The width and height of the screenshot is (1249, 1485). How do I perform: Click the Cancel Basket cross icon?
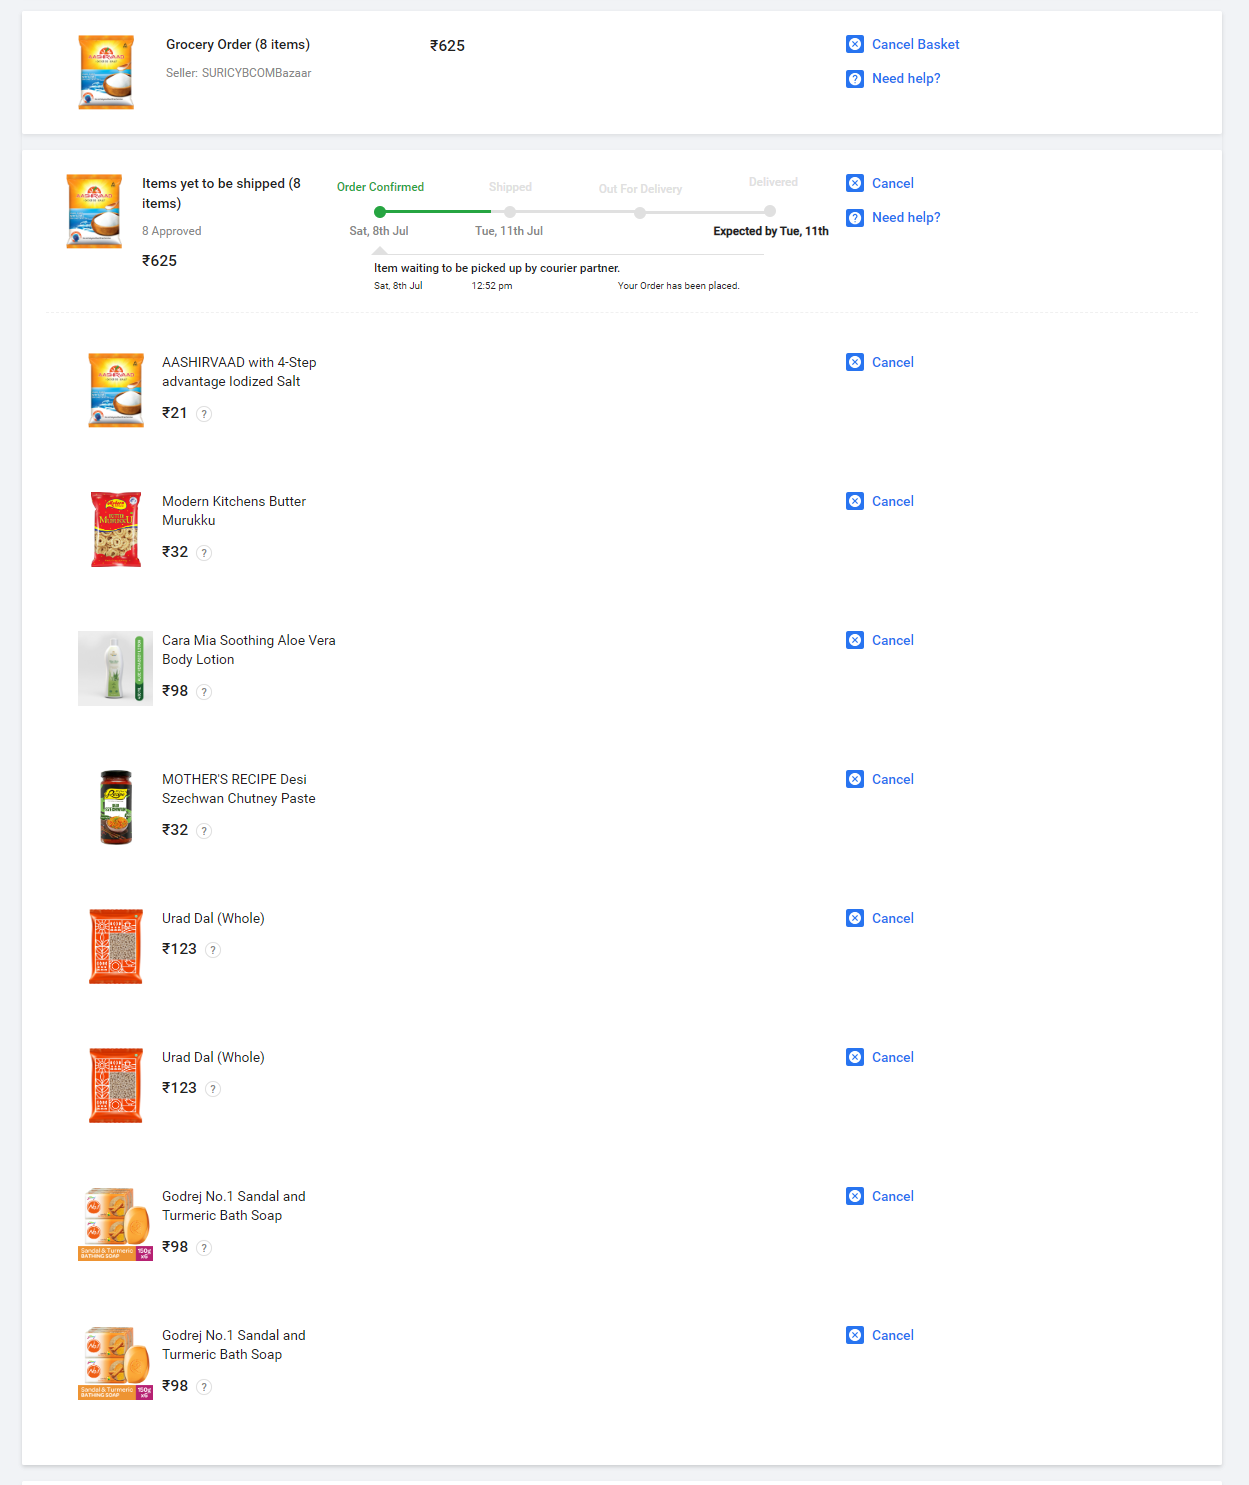(x=855, y=44)
